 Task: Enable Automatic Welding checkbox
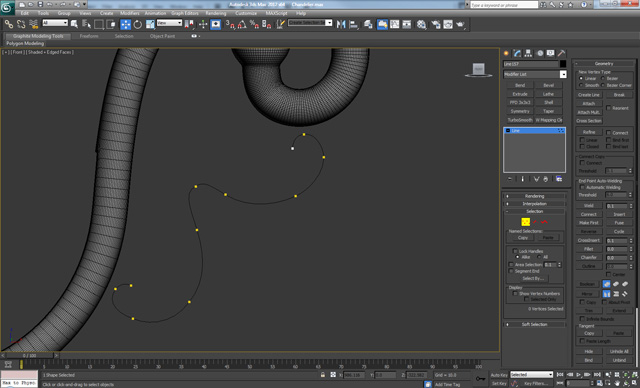[x=582, y=187]
